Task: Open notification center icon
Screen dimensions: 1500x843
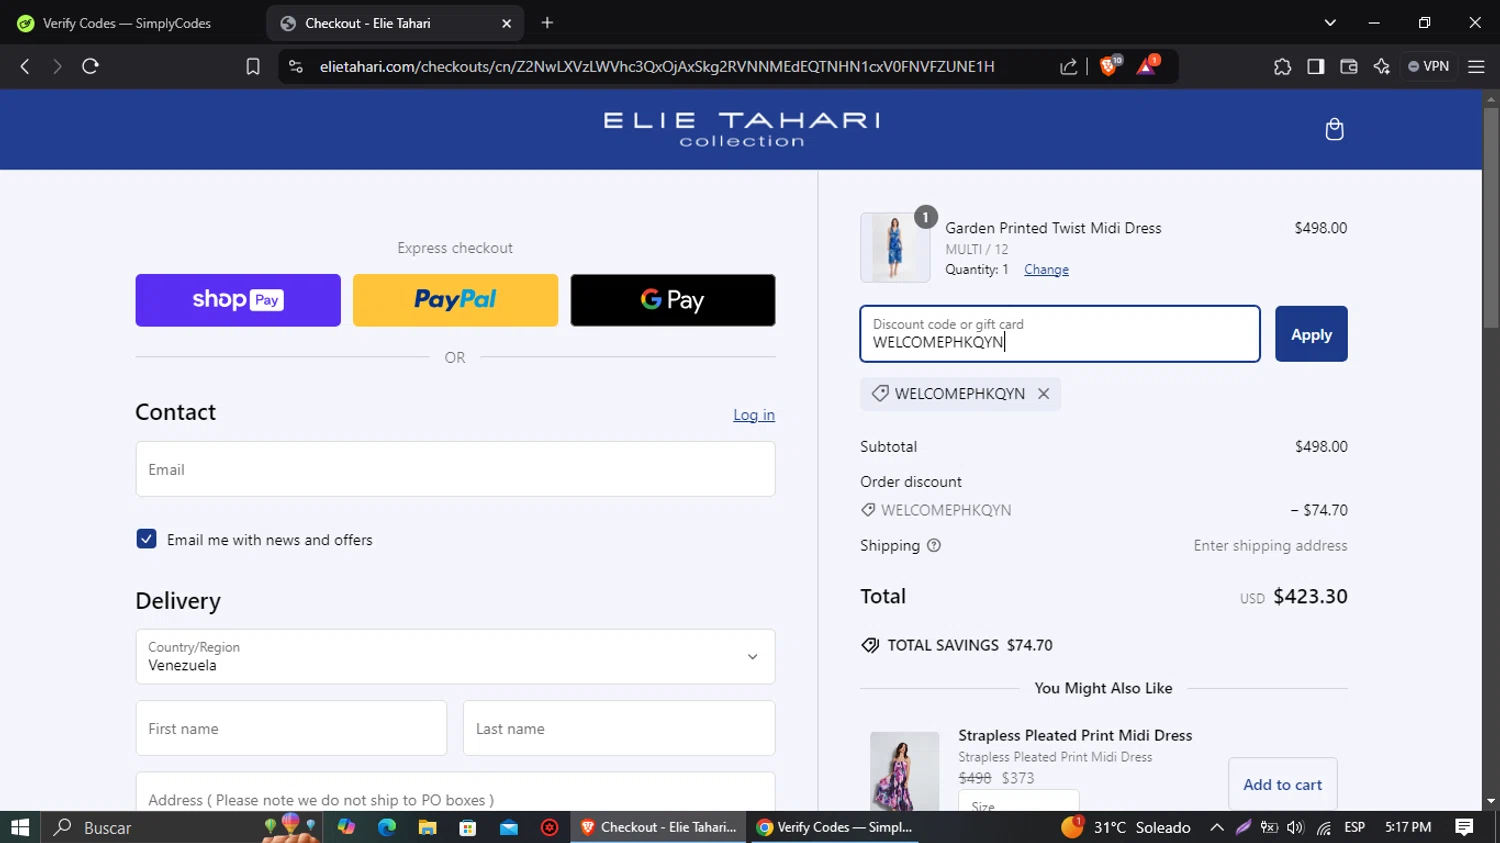Action: [1464, 827]
